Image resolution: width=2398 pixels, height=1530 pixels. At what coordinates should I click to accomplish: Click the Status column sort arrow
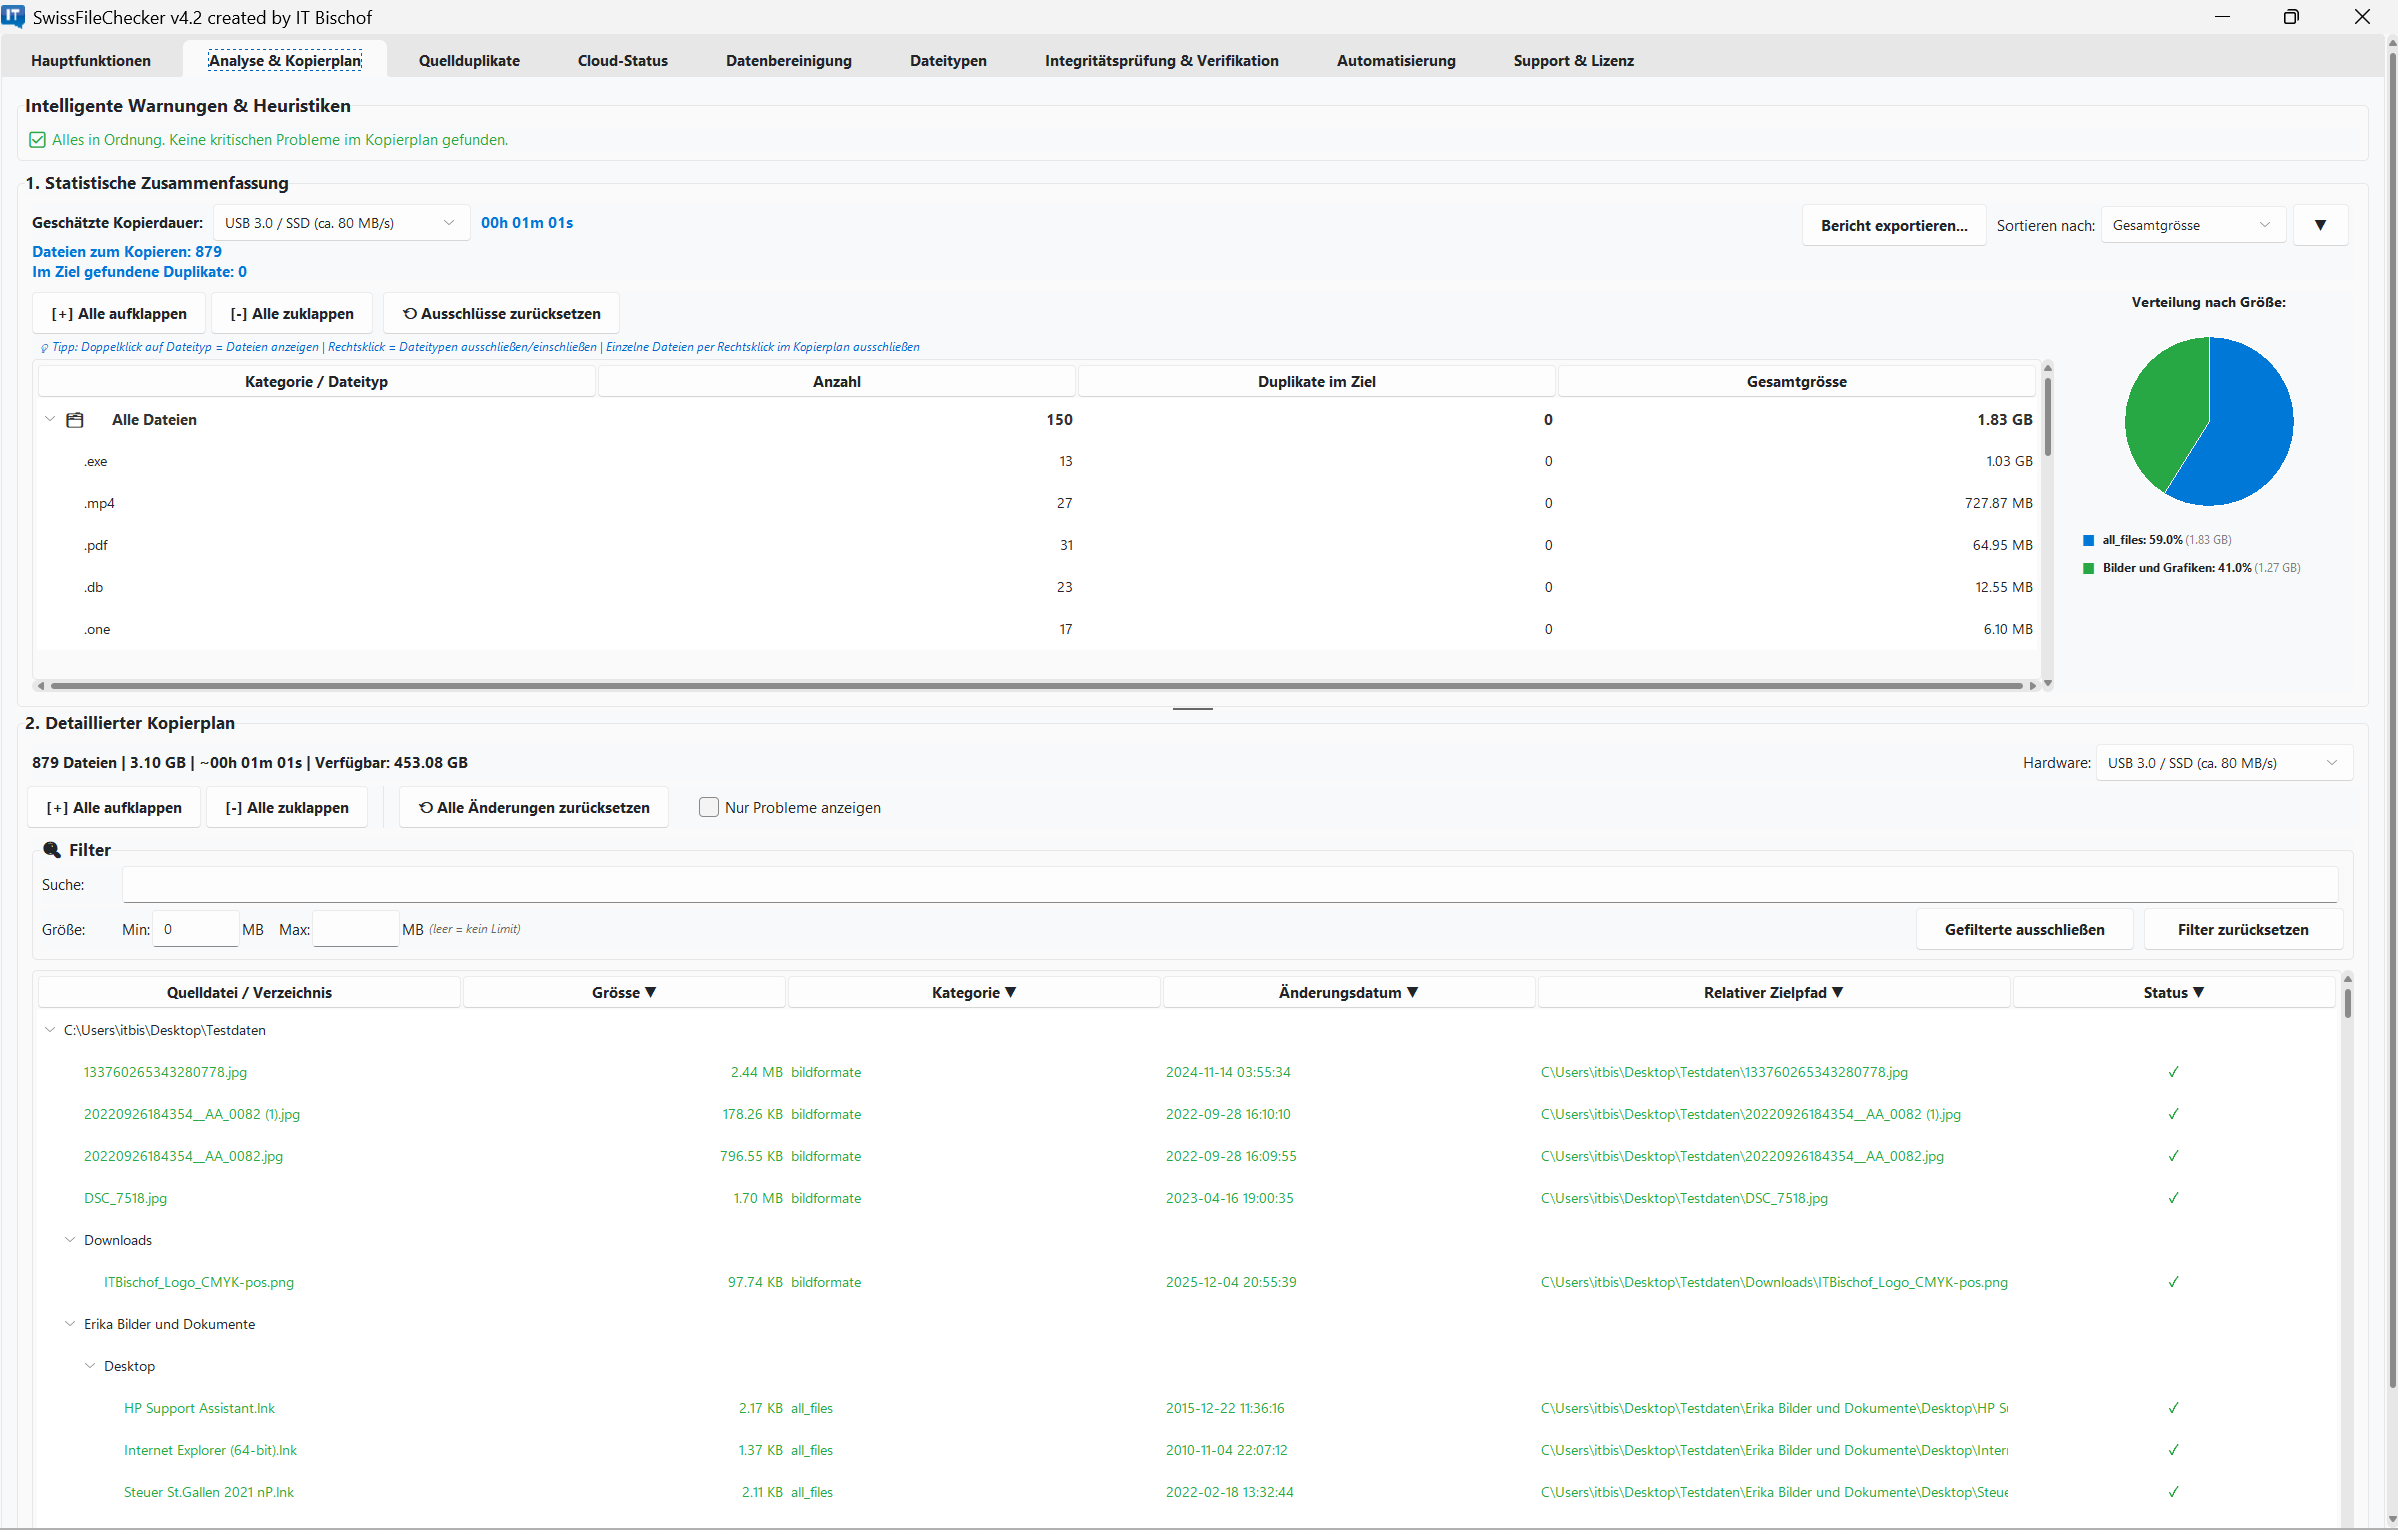pyautogui.click(x=2198, y=992)
